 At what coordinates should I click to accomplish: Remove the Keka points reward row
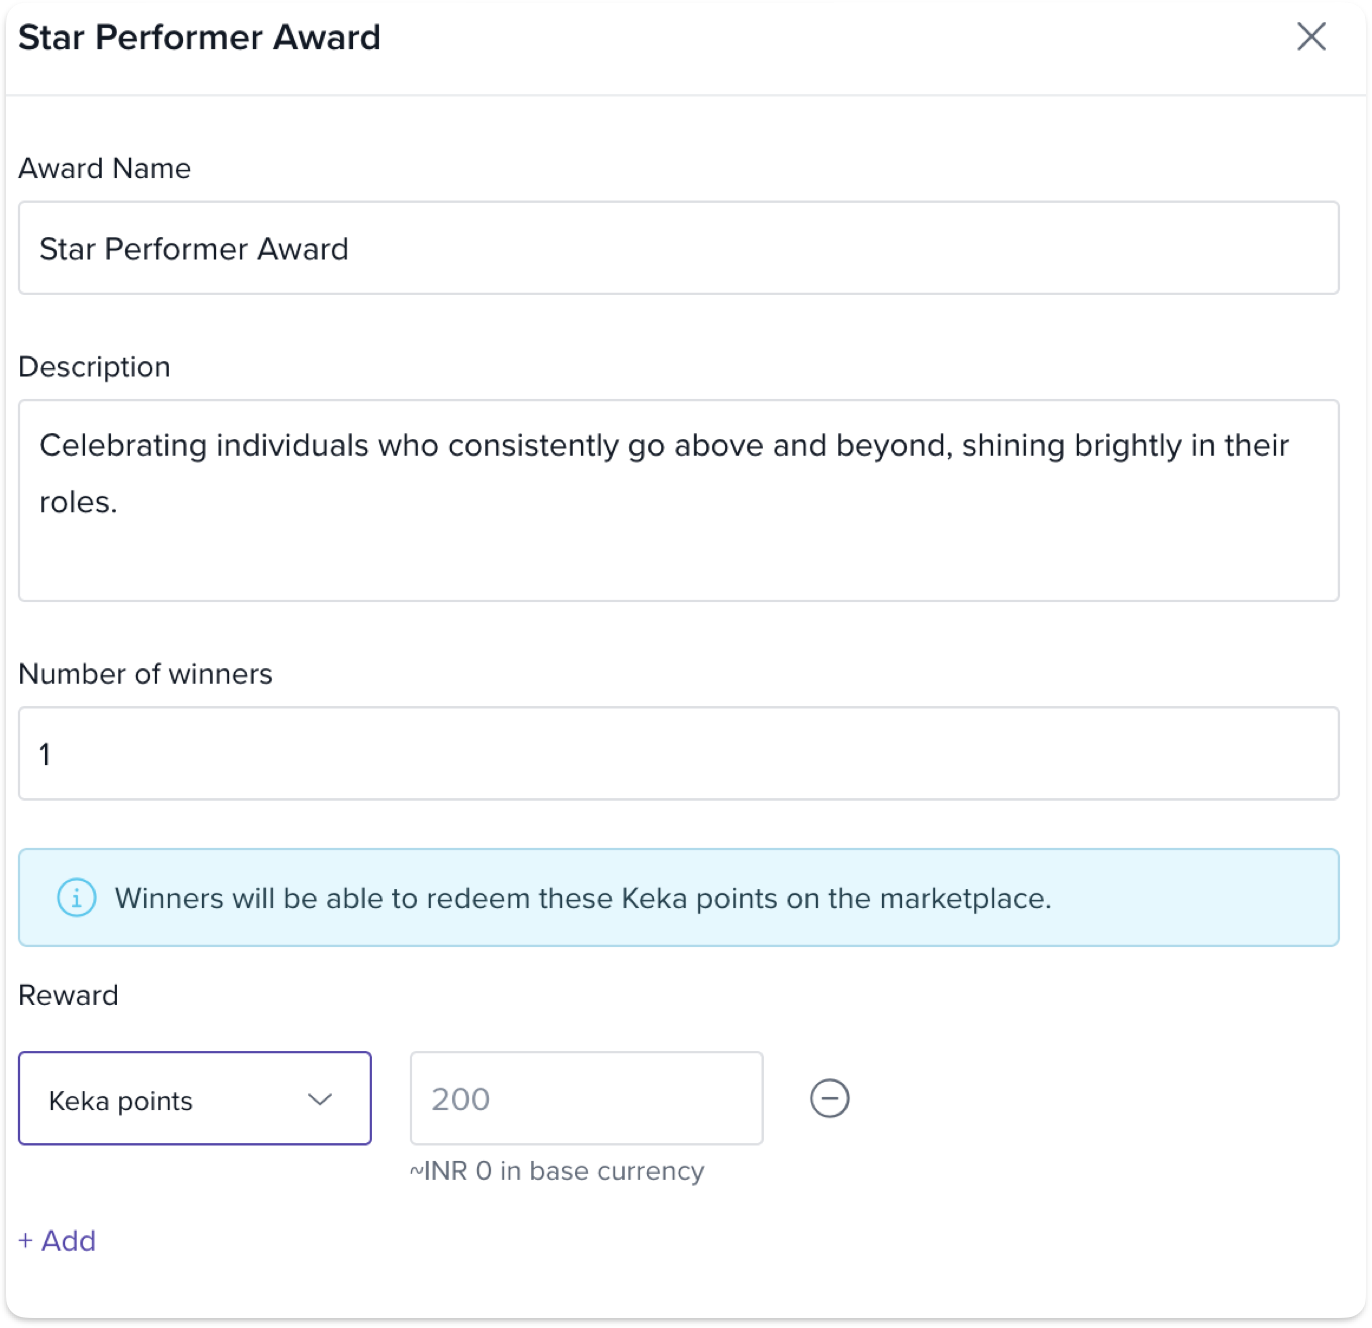click(x=829, y=1098)
